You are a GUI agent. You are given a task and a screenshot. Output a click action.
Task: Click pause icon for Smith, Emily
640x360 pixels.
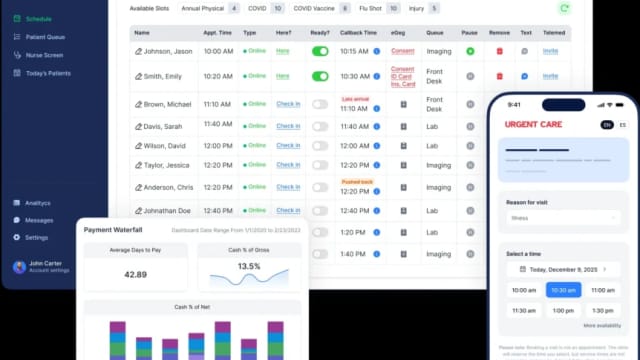pyautogui.click(x=470, y=76)
